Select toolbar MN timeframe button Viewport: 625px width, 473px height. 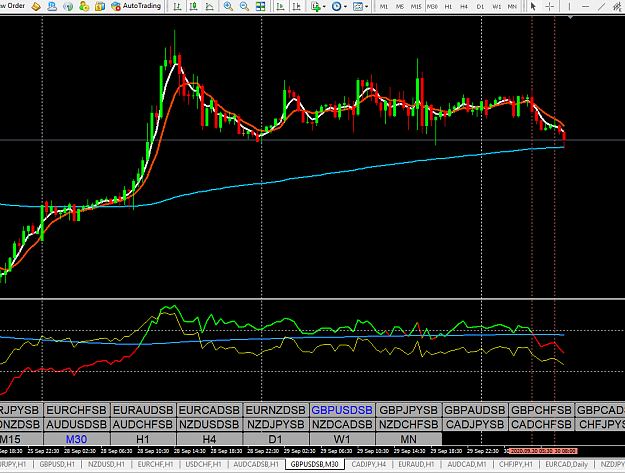(x=512, y=6)
